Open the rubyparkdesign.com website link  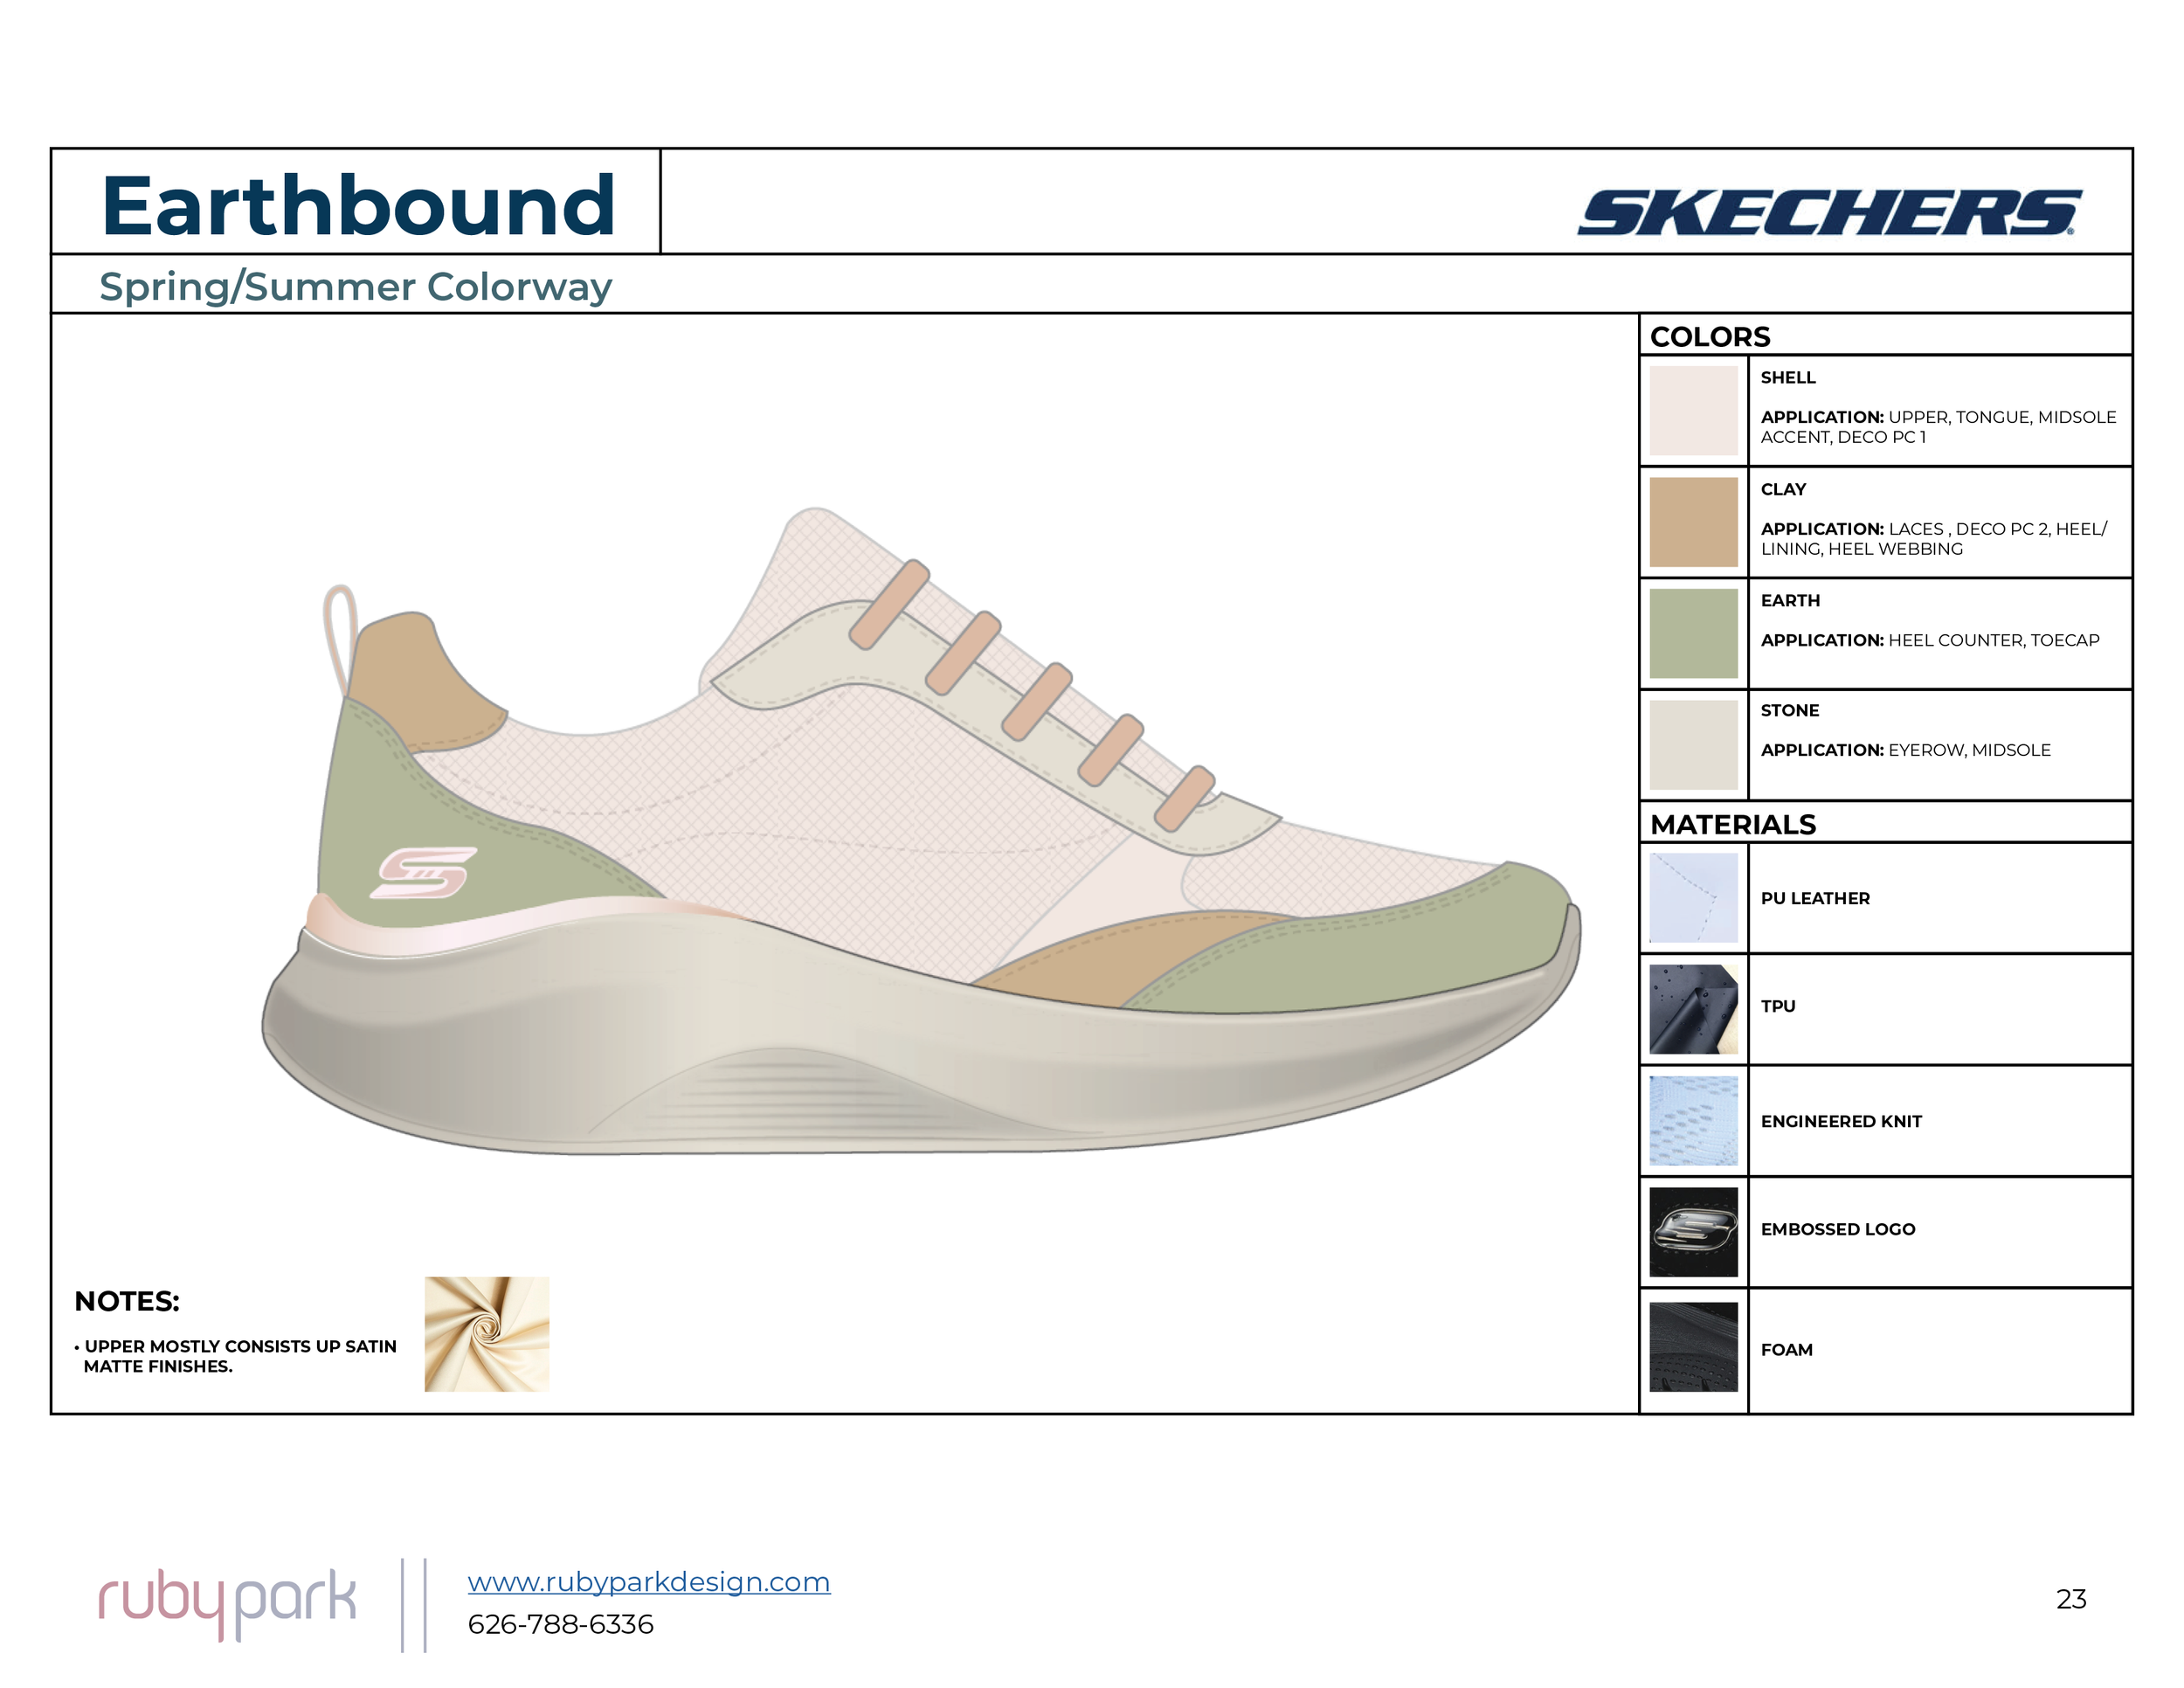648,1581
